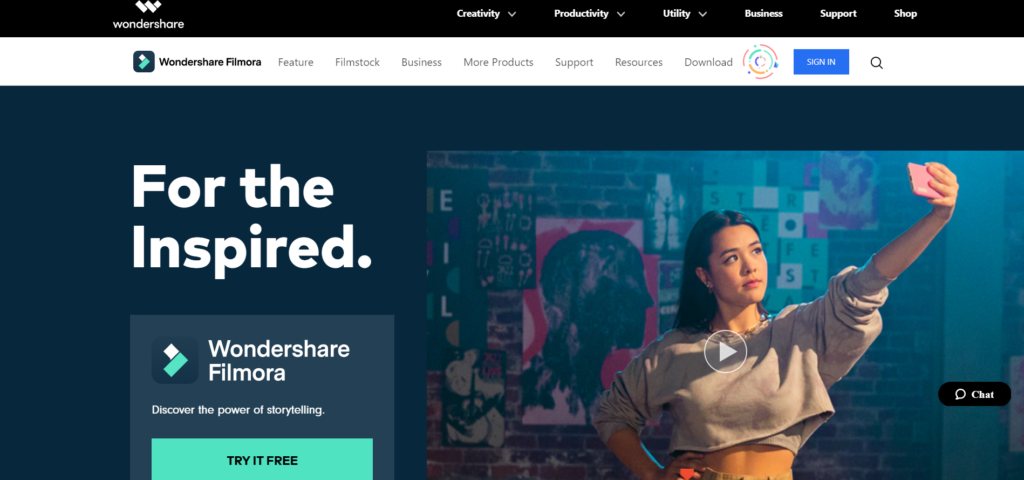This screenshot has height=480, width=1024.
Task: Expand the Productivity dropdown
Action: pyautogui.click(x=589, y=14)
